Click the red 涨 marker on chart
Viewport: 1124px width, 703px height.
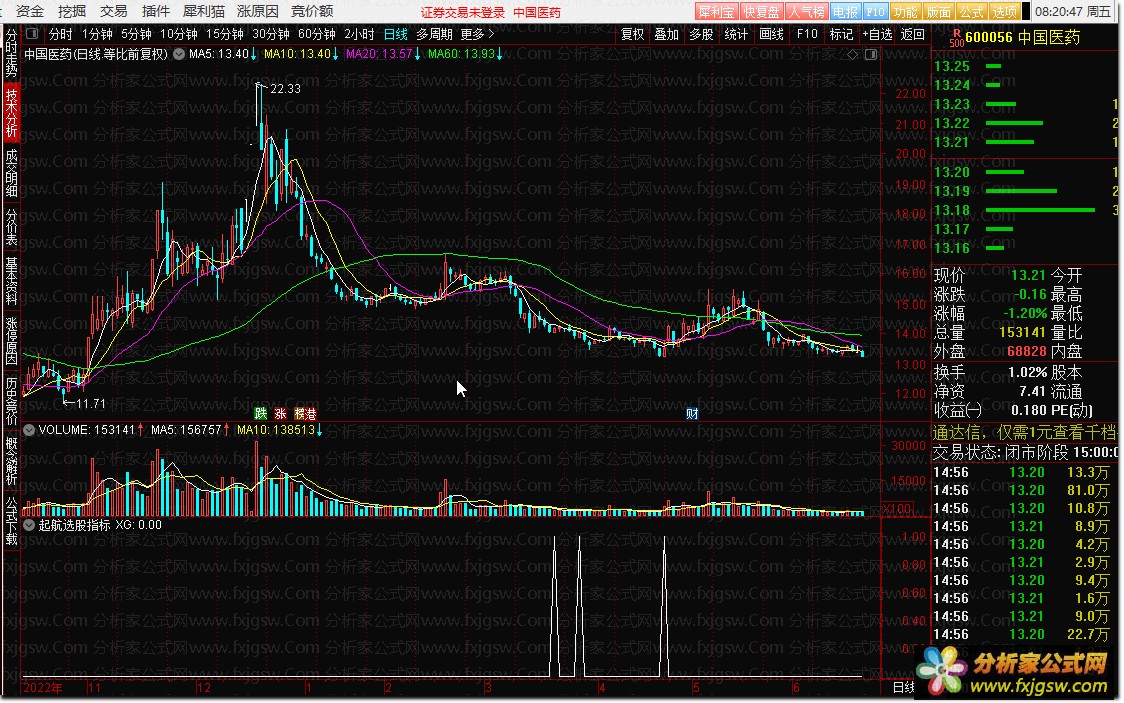click(280, 413)
